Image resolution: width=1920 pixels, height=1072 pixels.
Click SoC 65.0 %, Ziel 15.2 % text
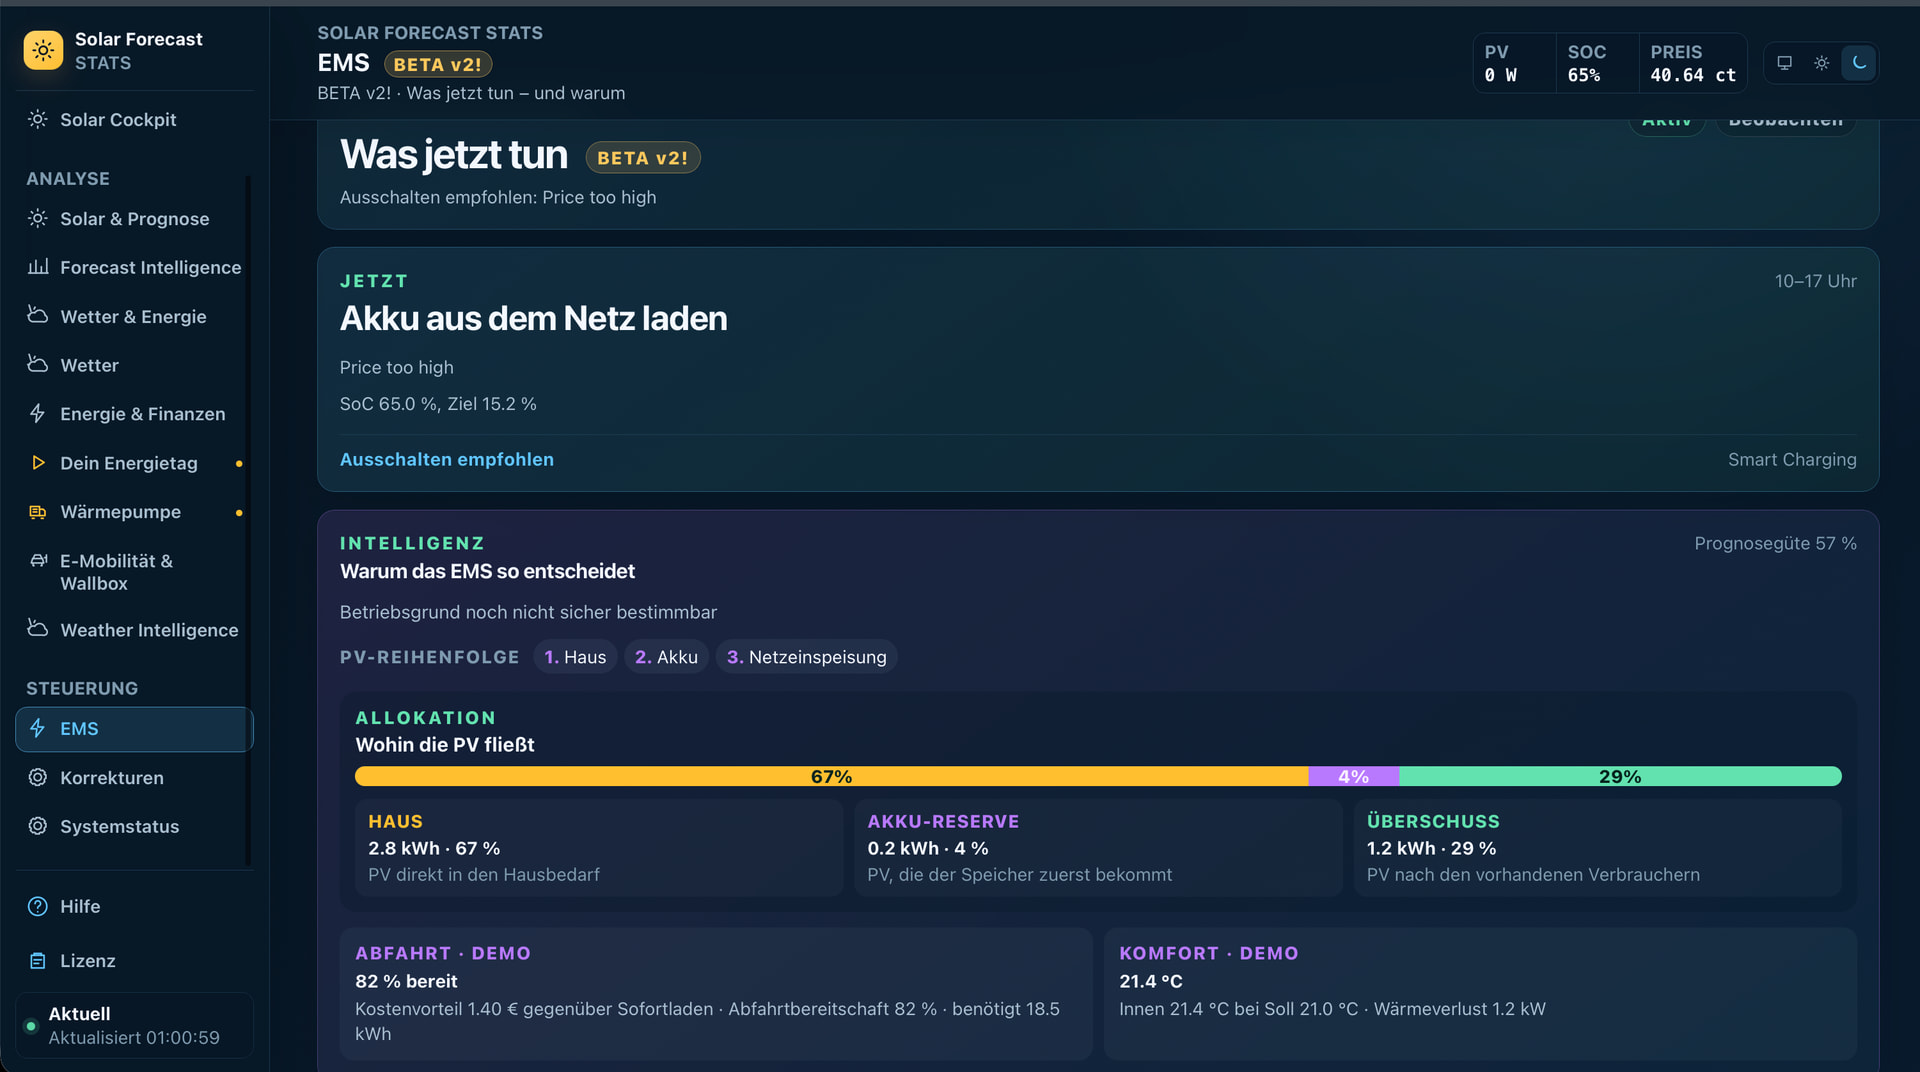click(x=438, y=404)
